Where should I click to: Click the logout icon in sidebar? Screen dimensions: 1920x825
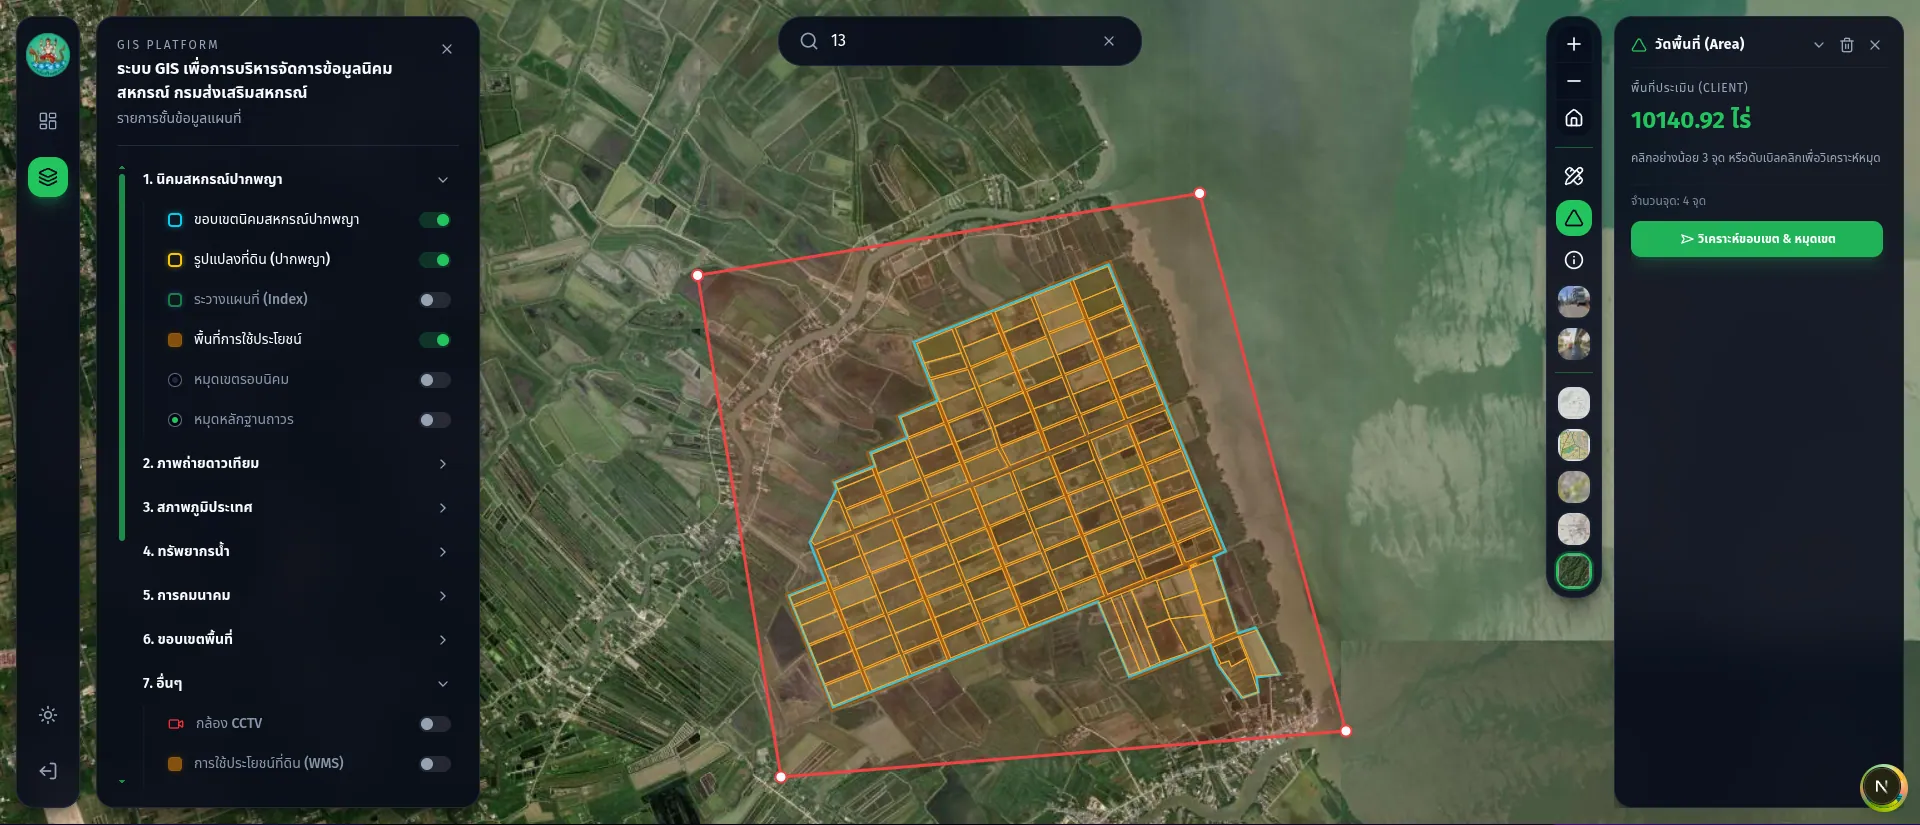coord(48,771)
